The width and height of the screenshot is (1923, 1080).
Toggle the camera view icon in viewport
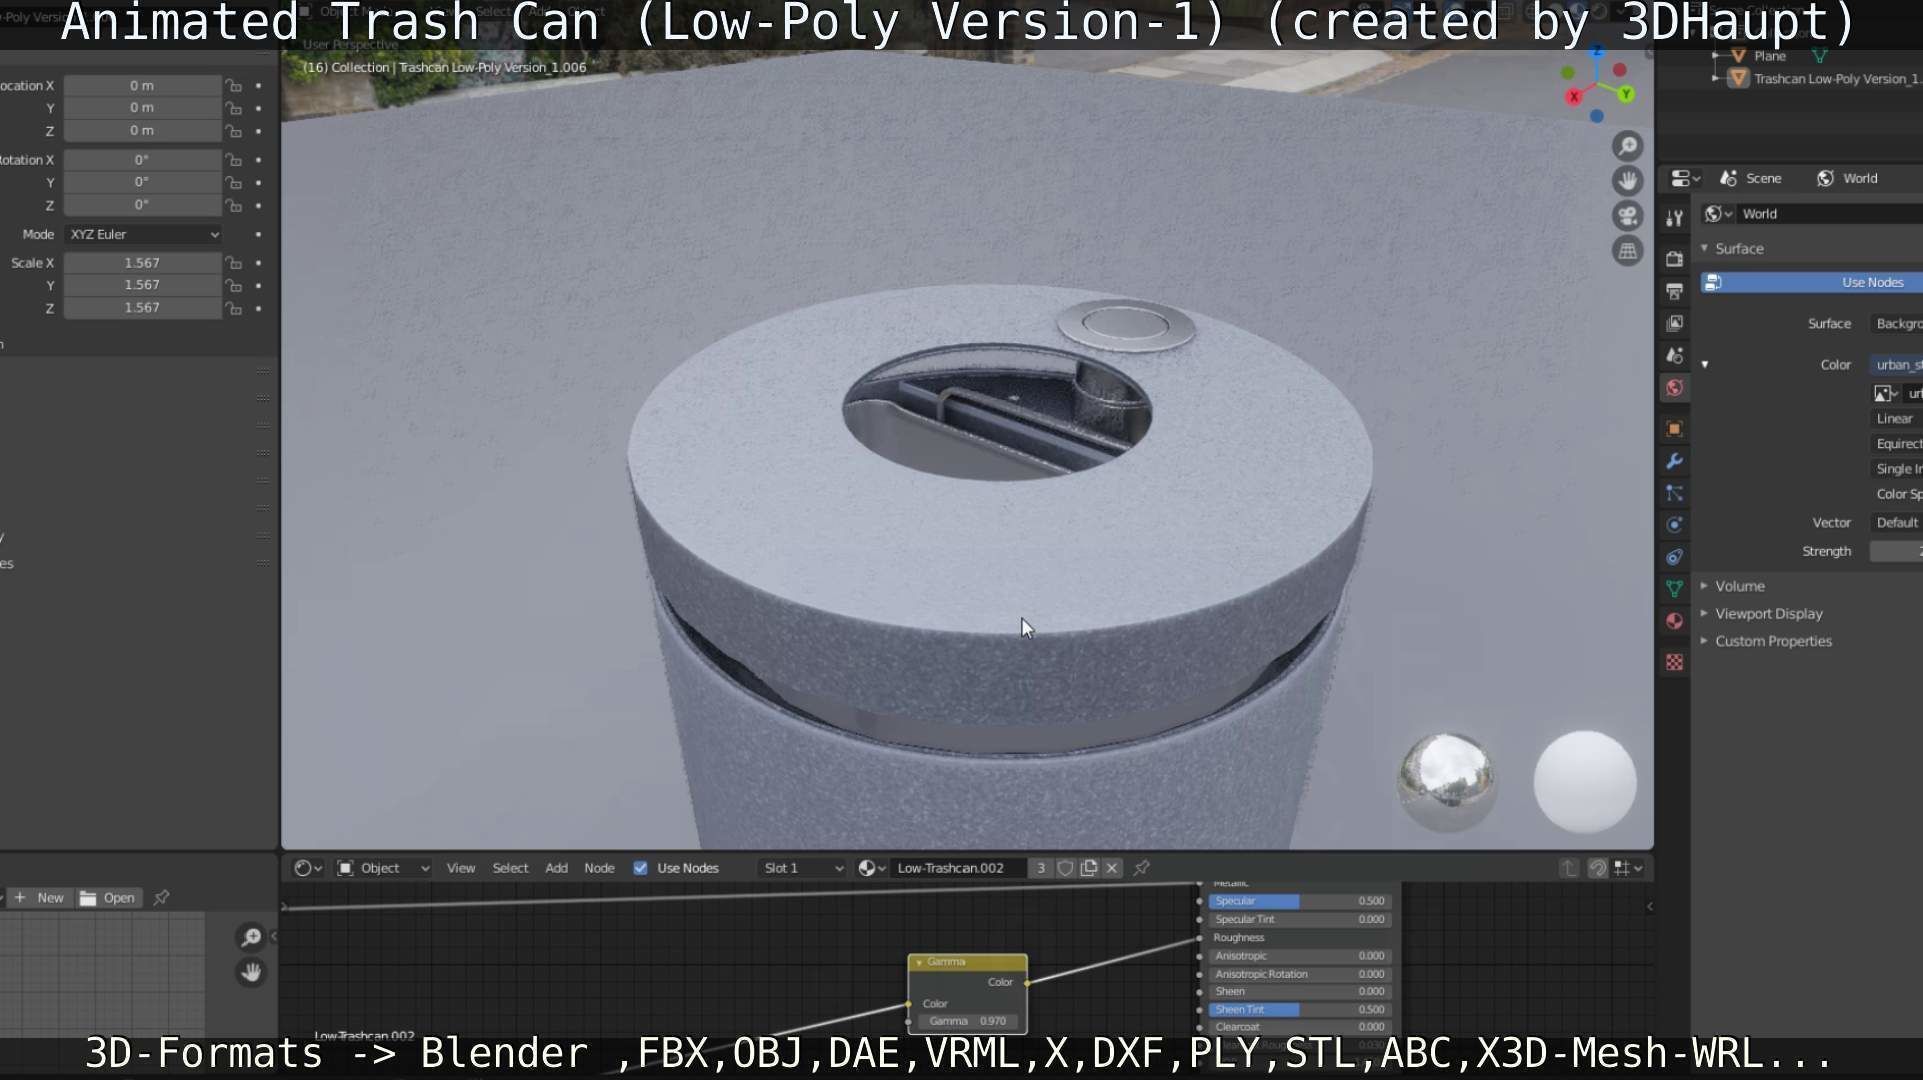(x=1628, y=216)
